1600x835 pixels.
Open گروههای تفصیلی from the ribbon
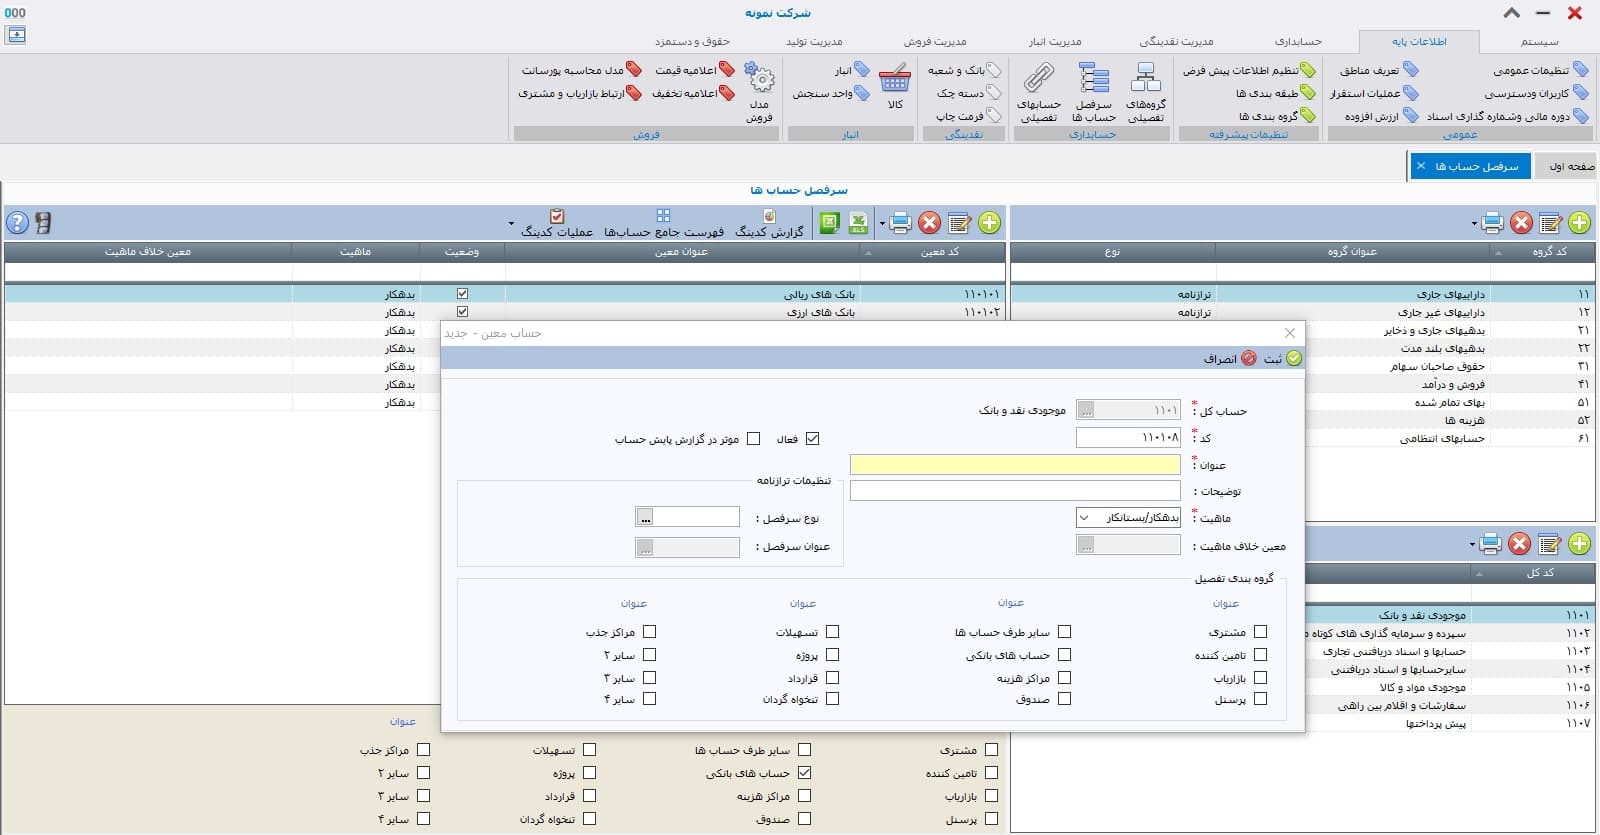click(1145, 92)
